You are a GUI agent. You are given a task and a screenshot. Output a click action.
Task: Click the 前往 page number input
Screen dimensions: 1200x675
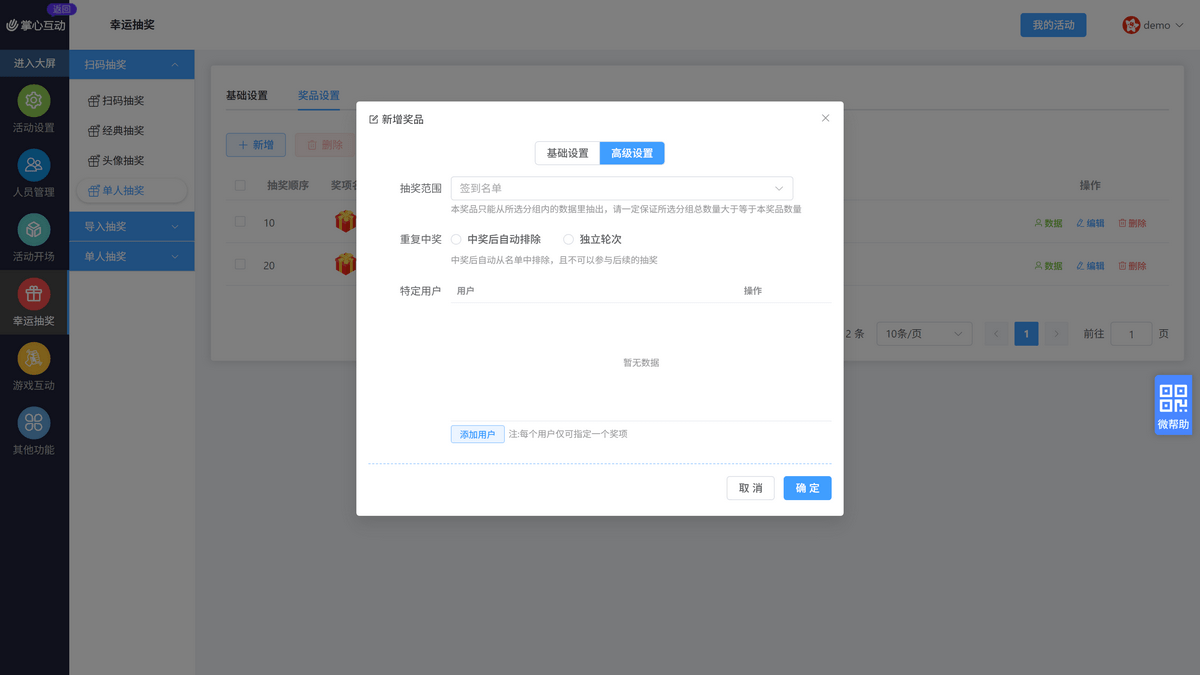[x=1132, y=334]
